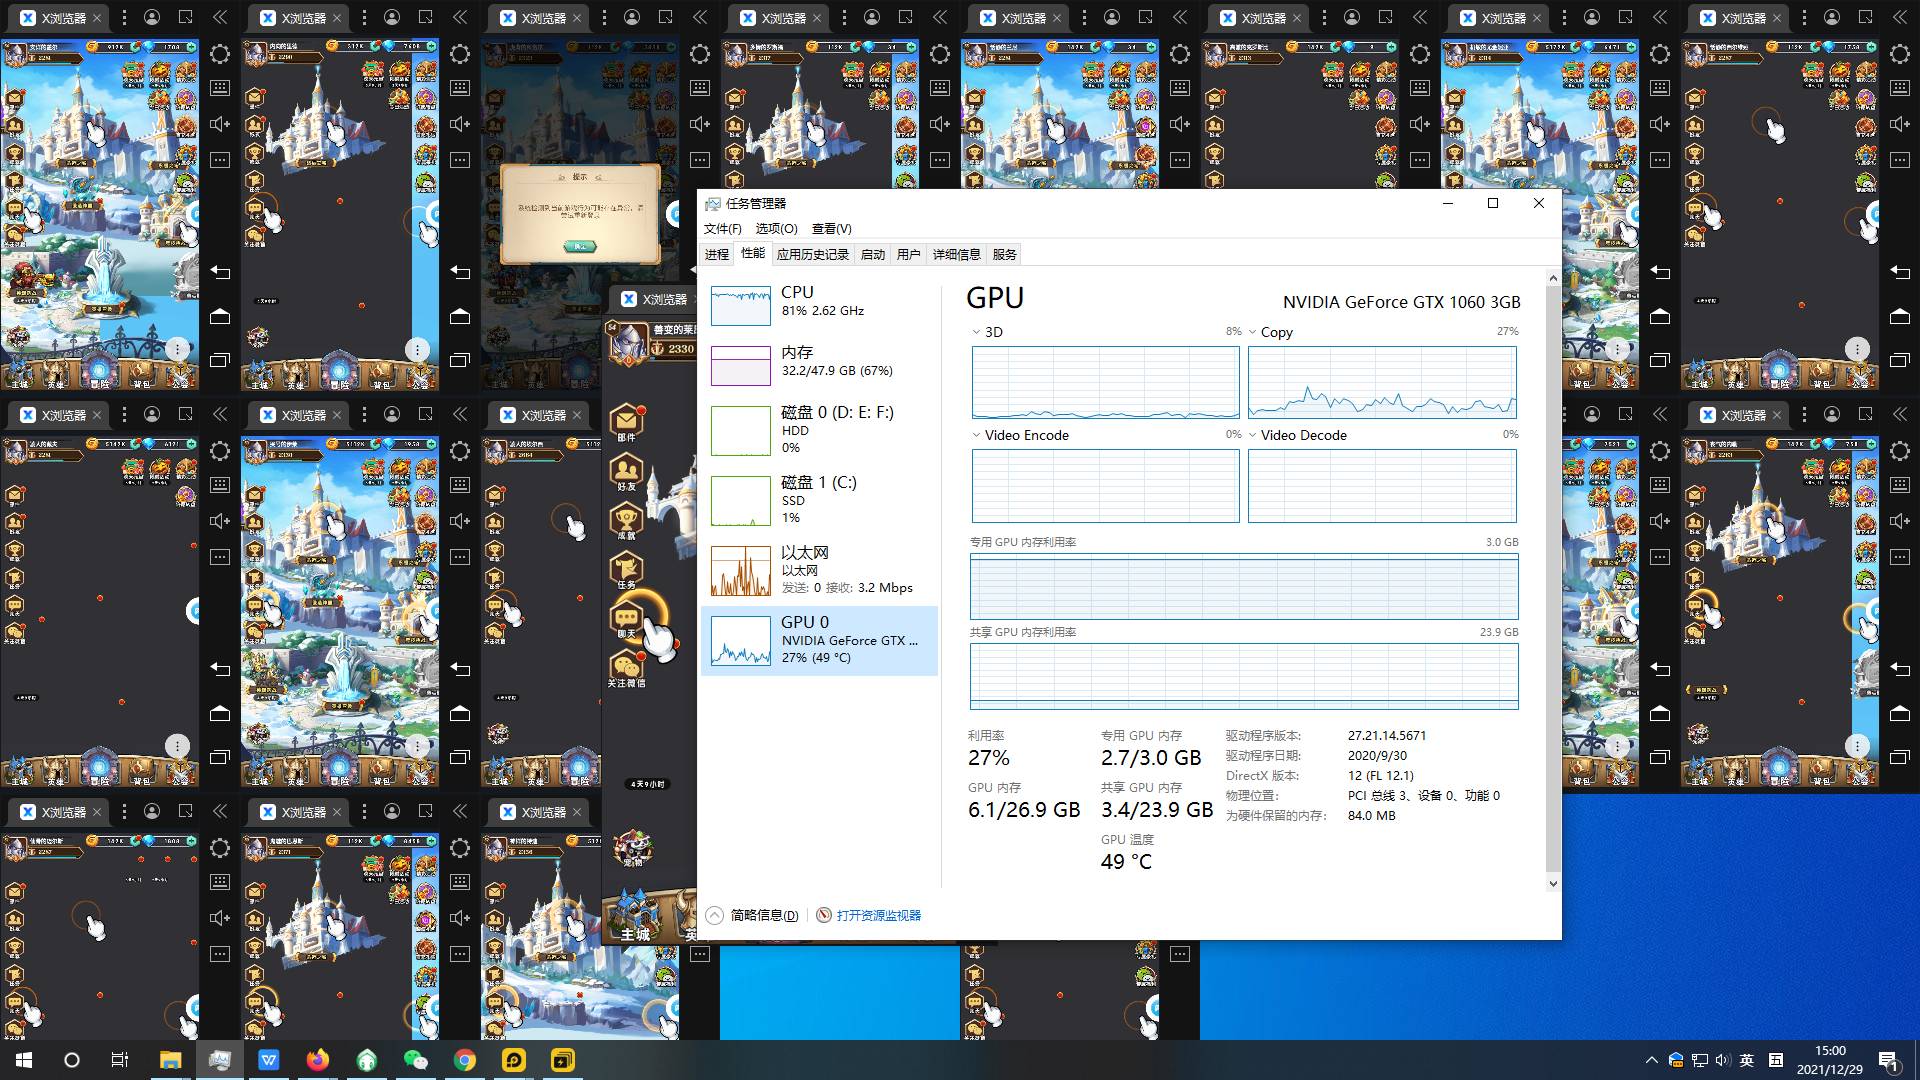Launch Google Chrome from the taskbar
The height and width of the screenshot is (1080, 1920).
(465, 1060)
